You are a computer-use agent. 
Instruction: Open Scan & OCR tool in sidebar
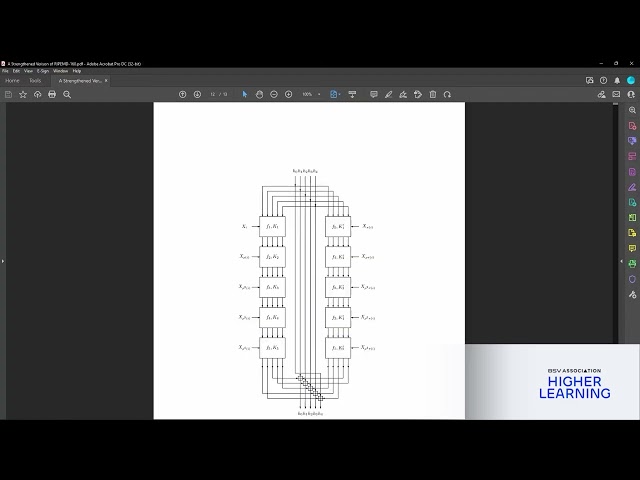pyautogui.click(x=632, y=264)
